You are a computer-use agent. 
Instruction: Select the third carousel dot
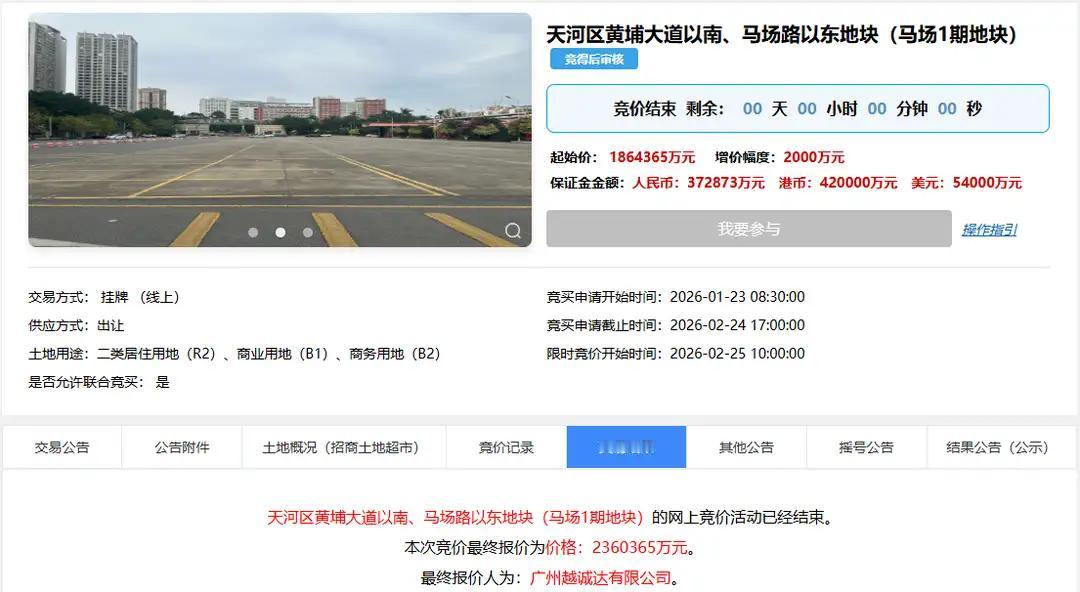coord(308,232)
